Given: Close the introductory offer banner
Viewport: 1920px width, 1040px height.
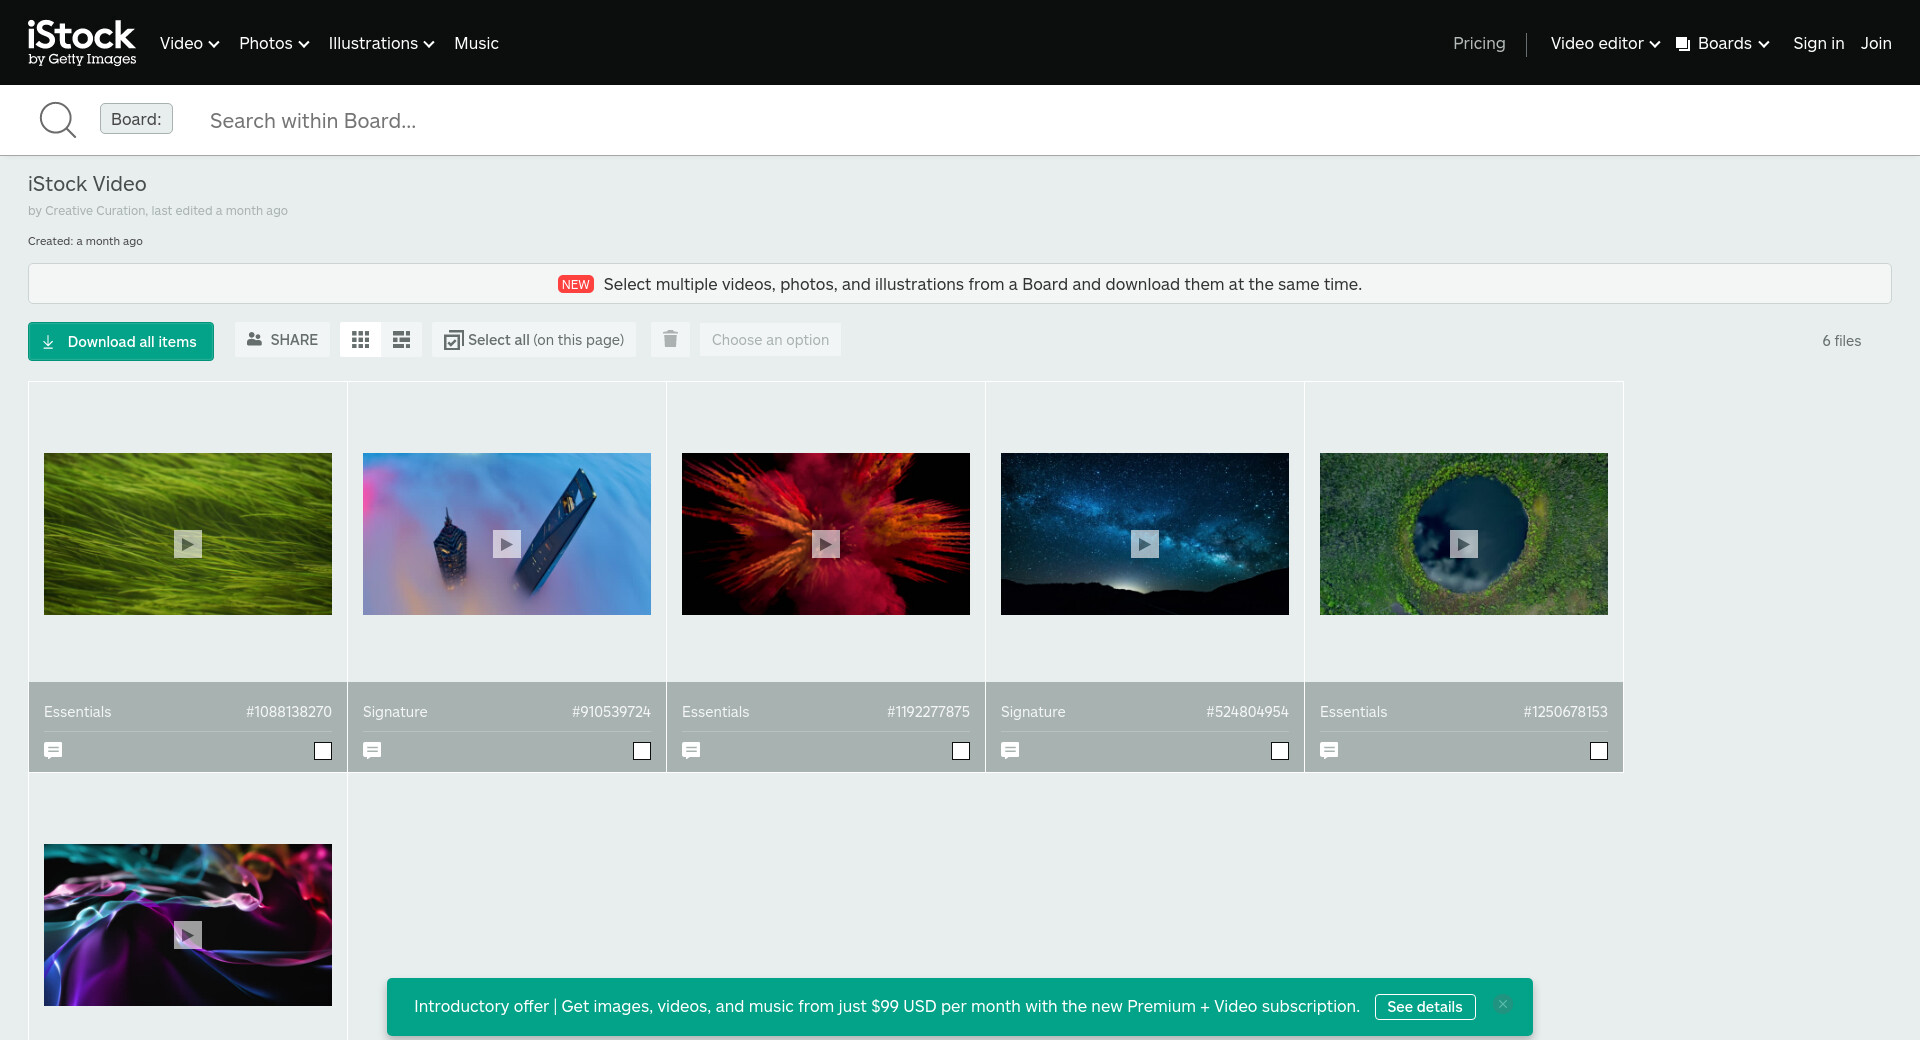Looking at the screenshot, I should [x=1502, y=1005].
